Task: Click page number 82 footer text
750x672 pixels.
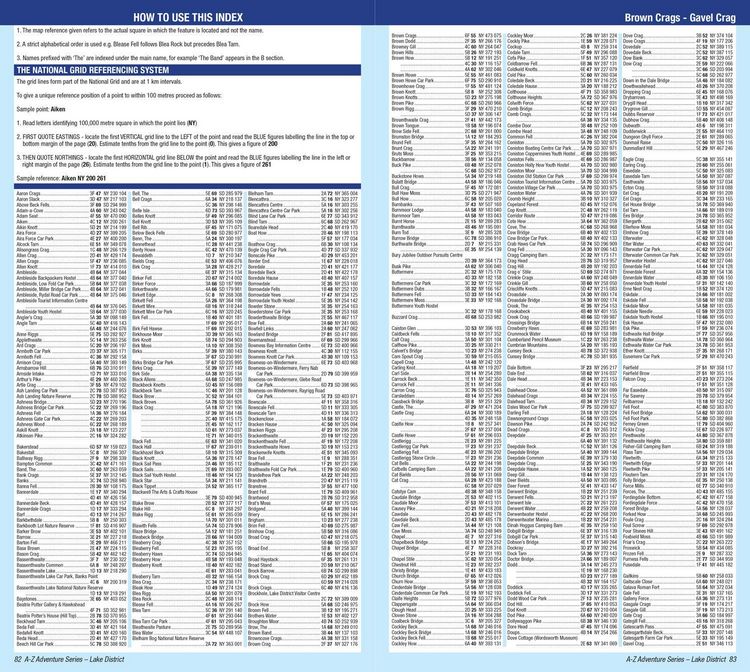Action: pos(69,659)
